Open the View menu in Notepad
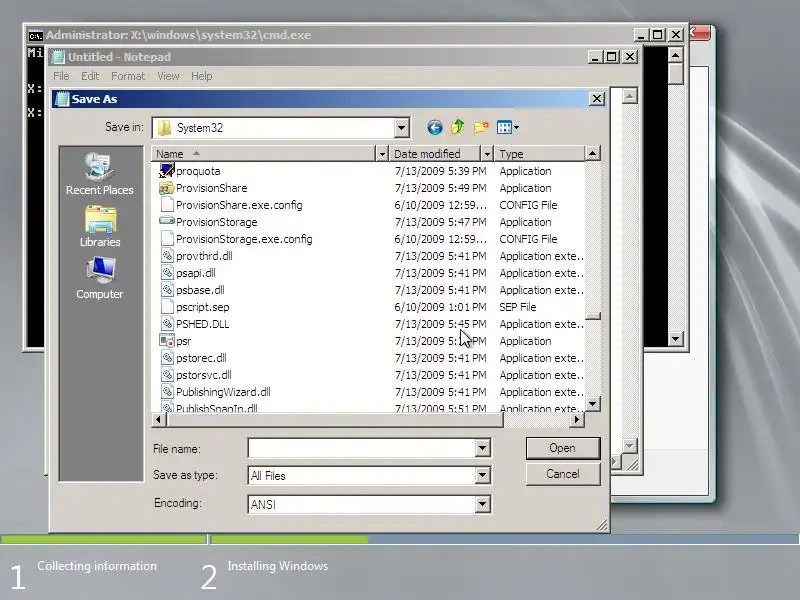800x600 pixels. coord(168,76)
